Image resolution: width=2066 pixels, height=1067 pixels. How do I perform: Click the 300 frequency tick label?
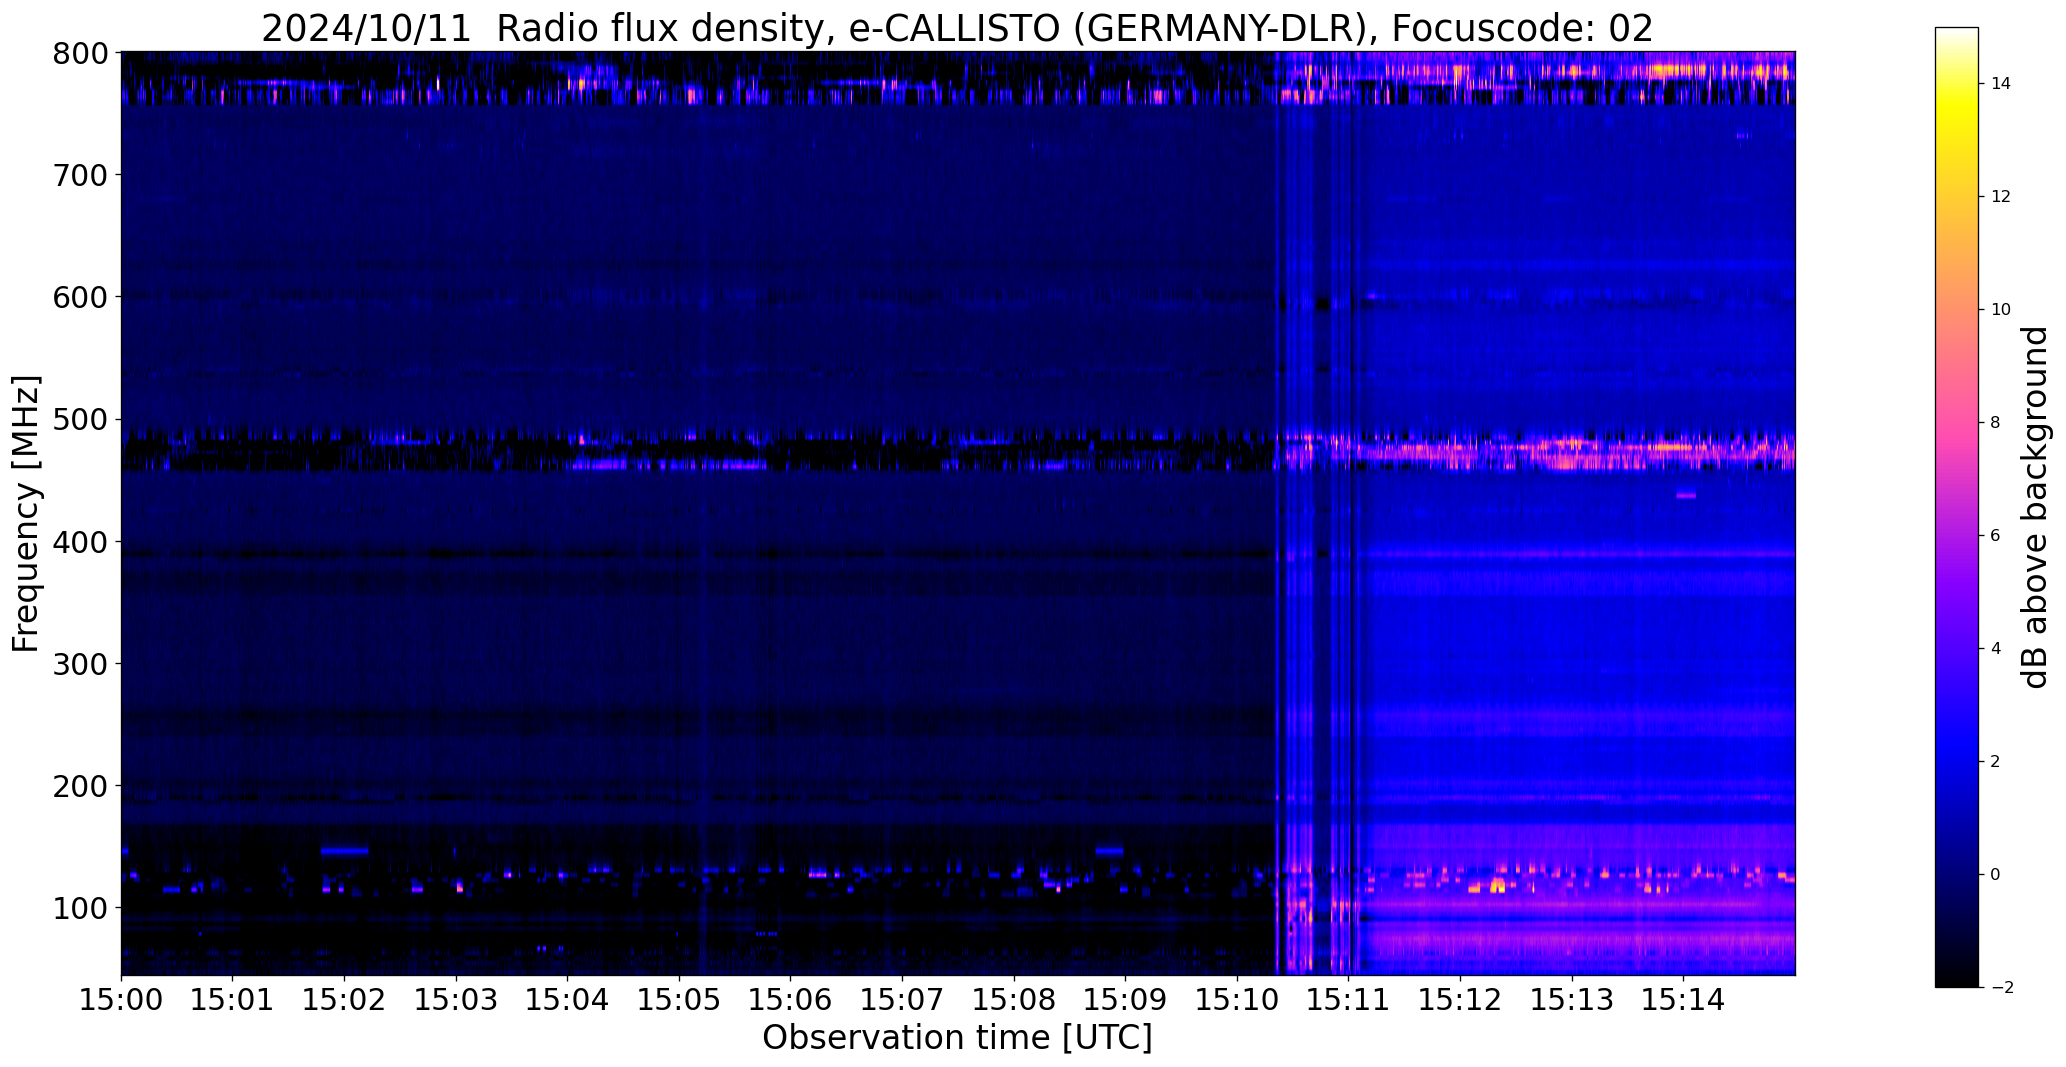point(79,664)
